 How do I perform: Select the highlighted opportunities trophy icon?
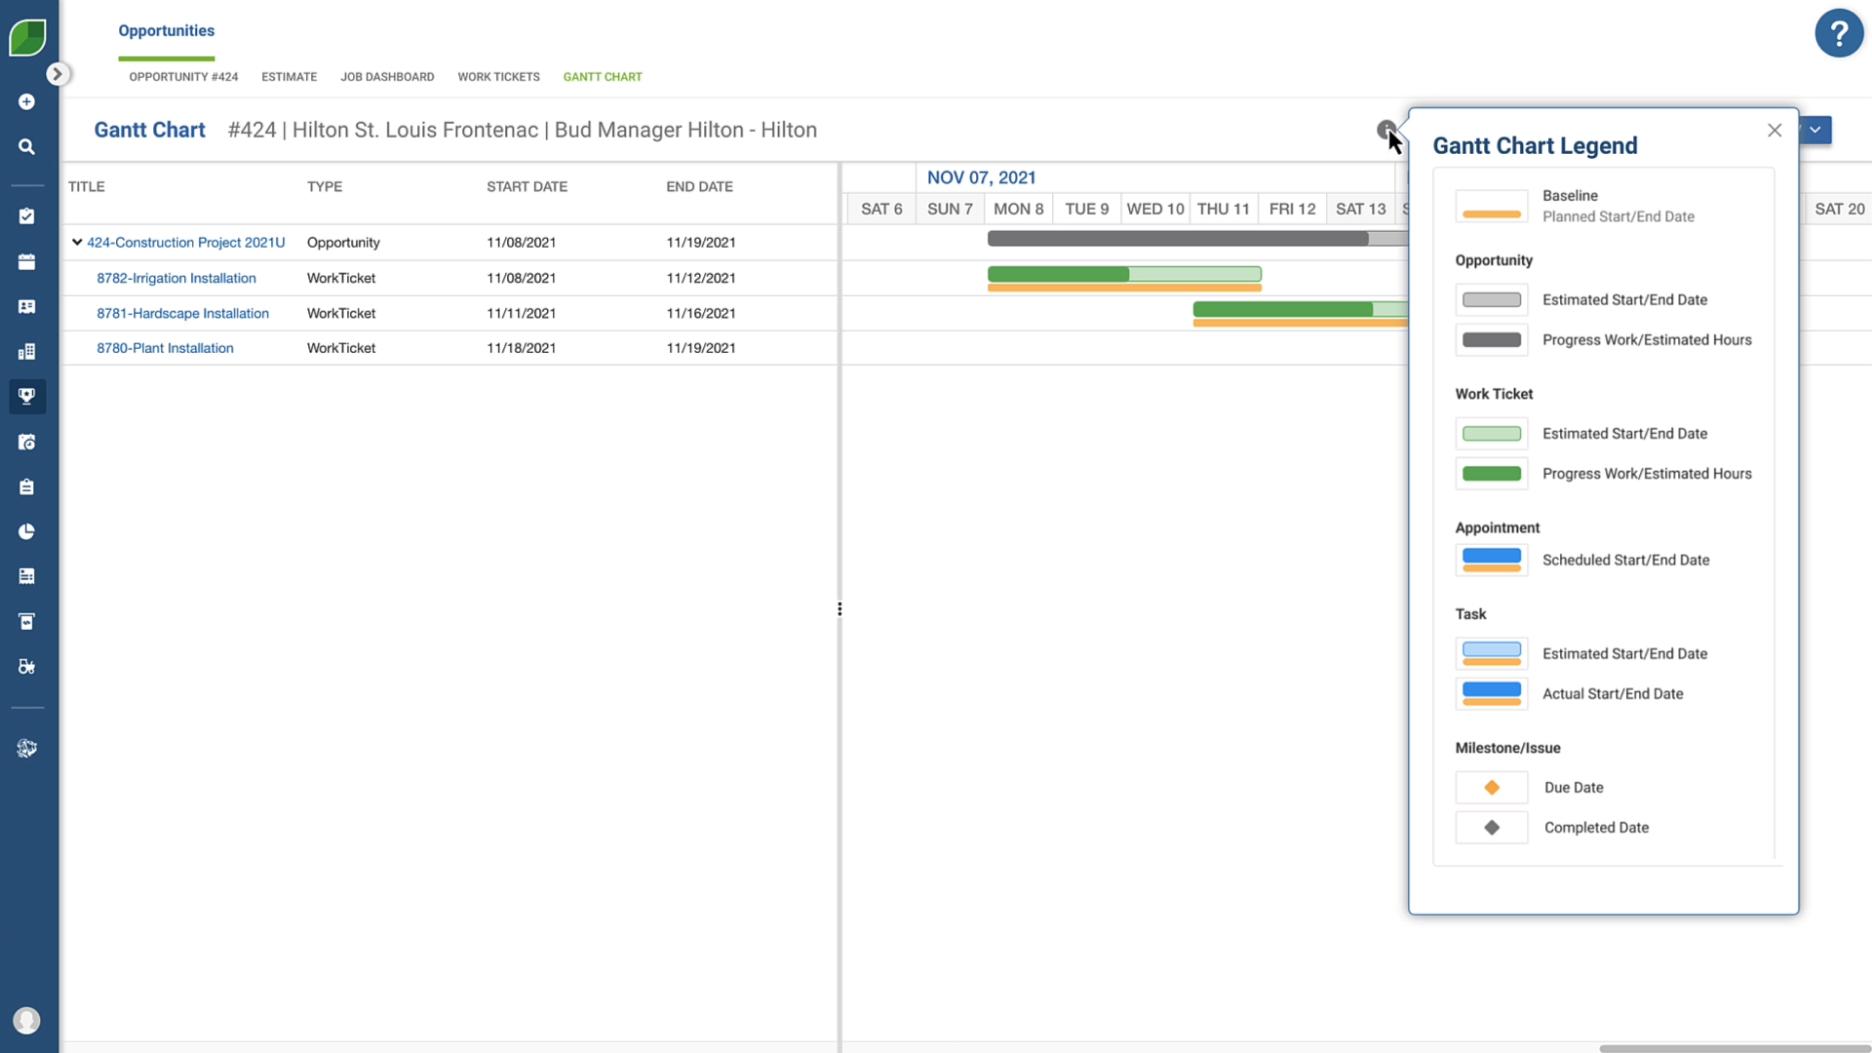coord(27,396)
